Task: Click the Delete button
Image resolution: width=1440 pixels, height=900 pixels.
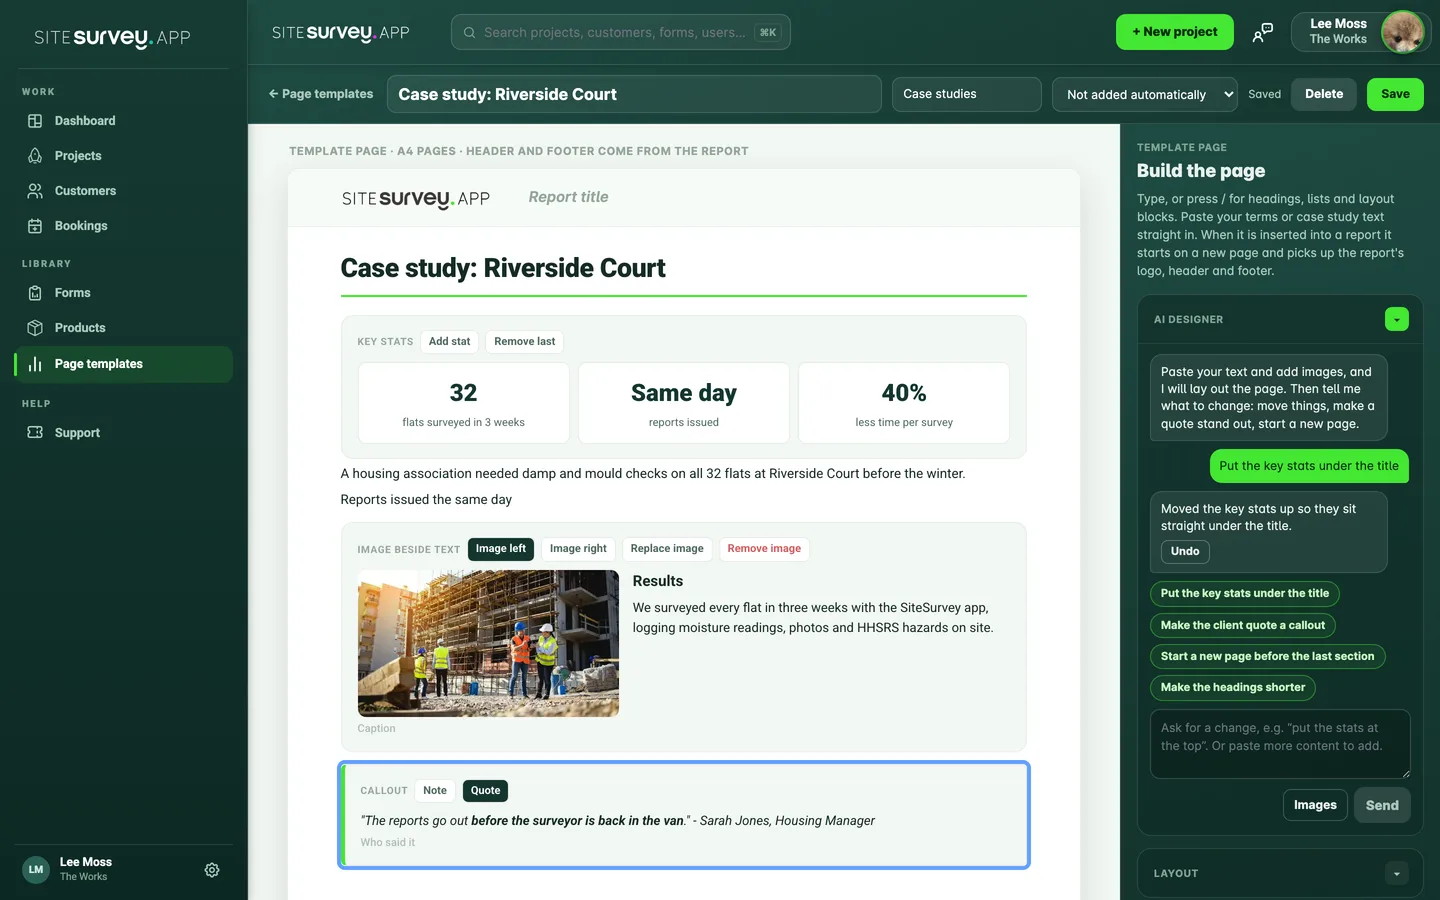Action: (x=1324, y=94)
